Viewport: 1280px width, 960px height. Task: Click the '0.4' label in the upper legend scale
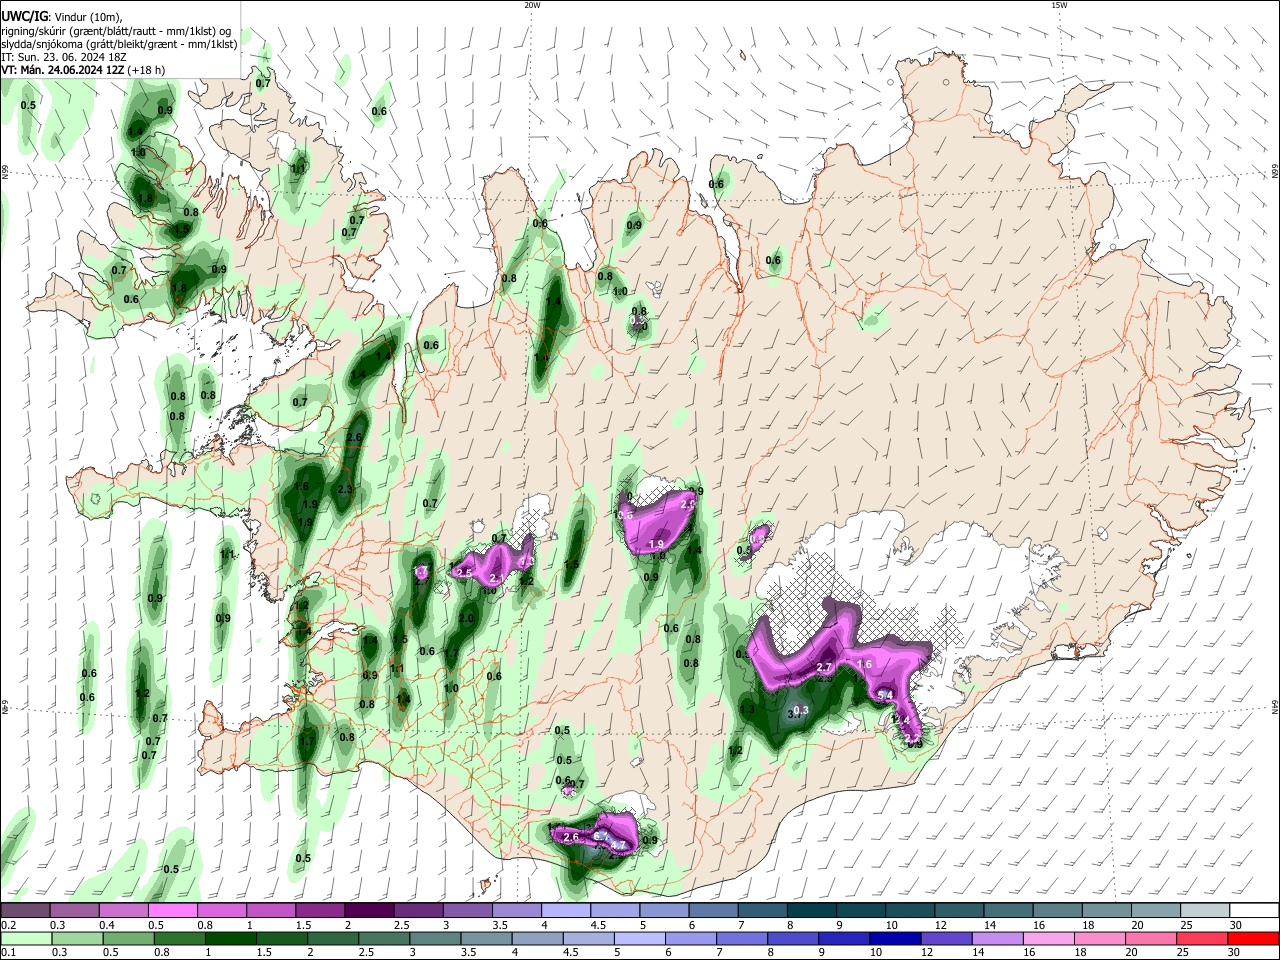107,925
